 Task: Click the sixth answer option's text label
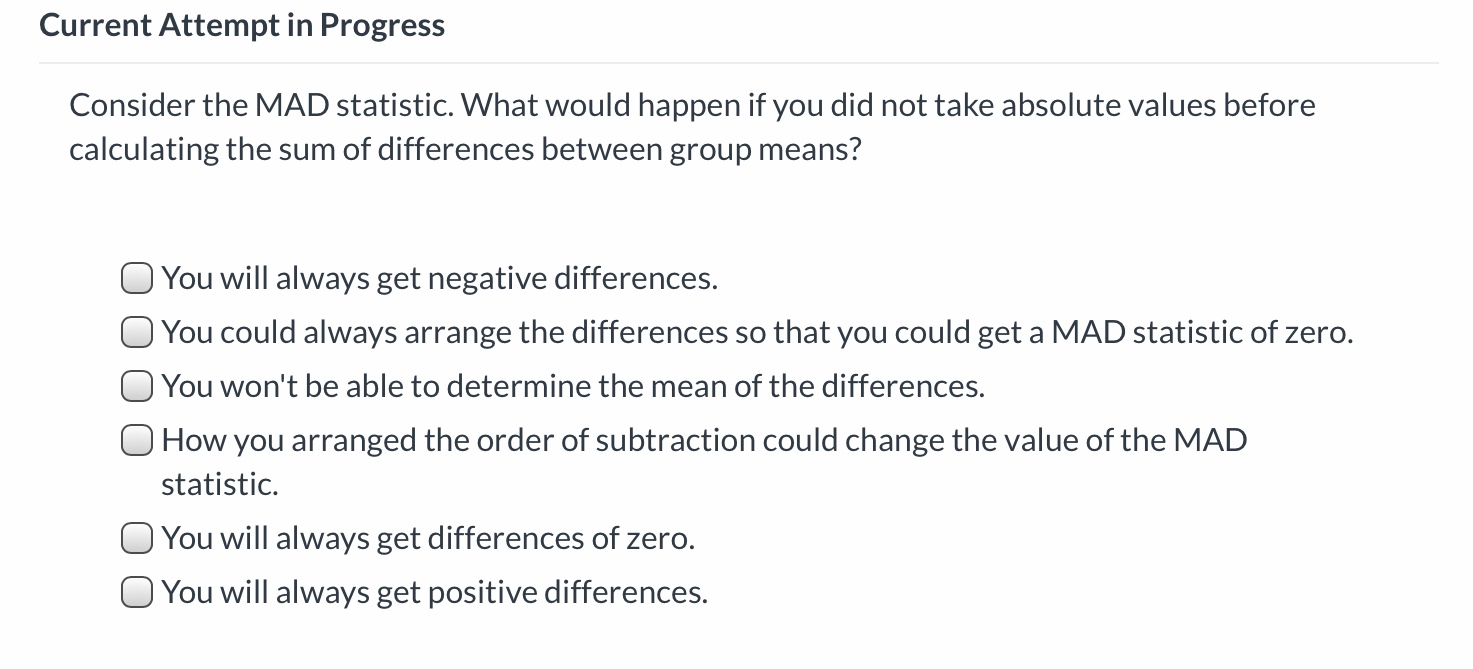point(434,591)
